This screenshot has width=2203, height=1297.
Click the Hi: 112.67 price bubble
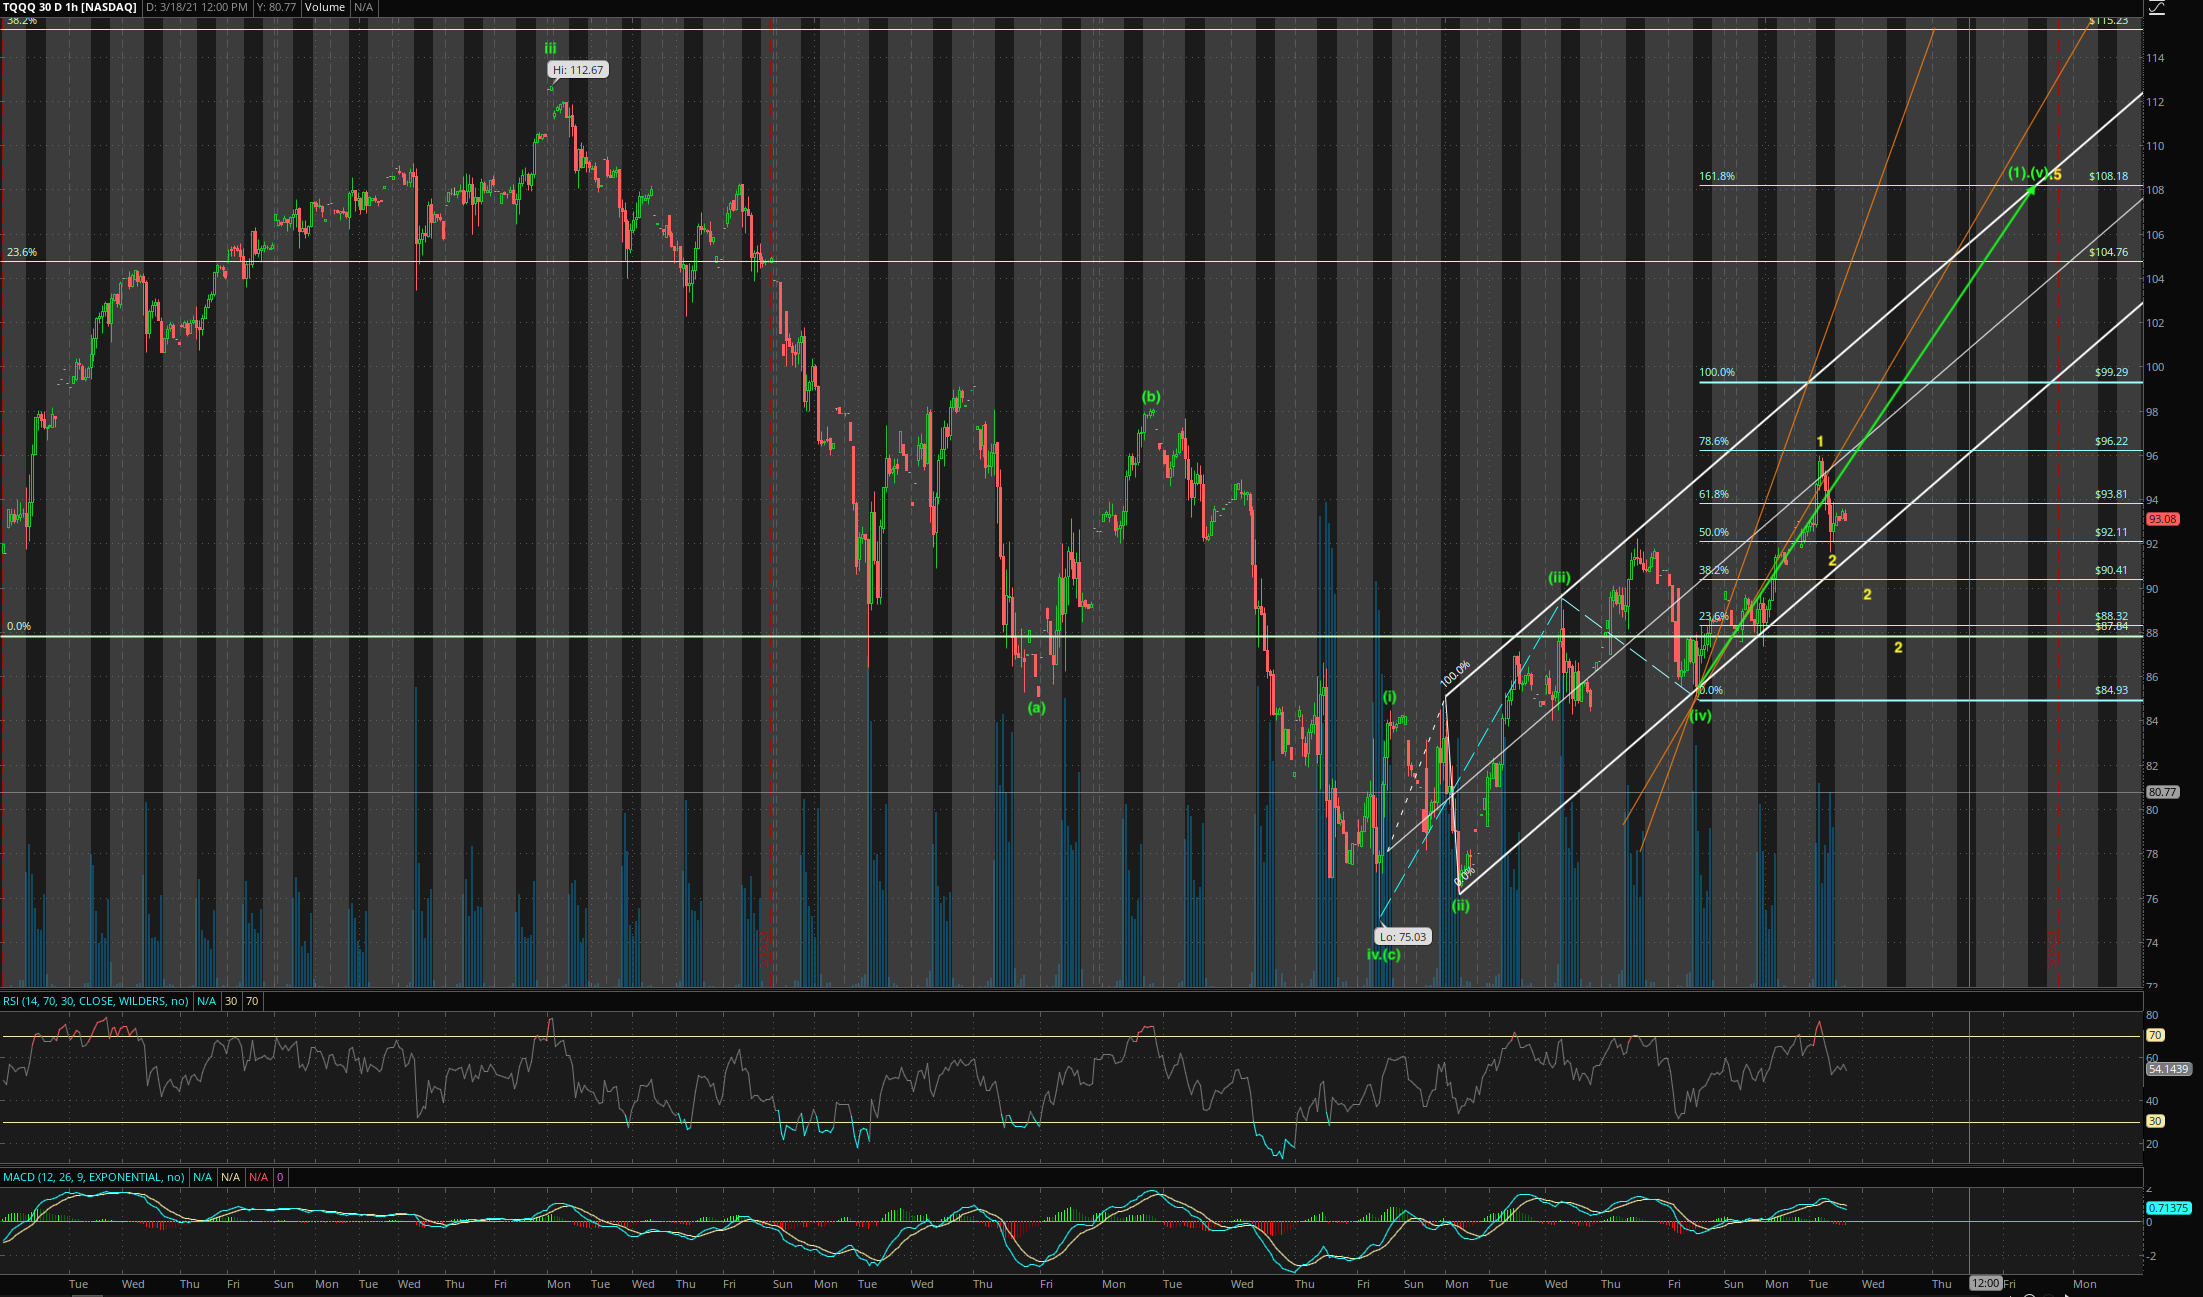(578, 70)
